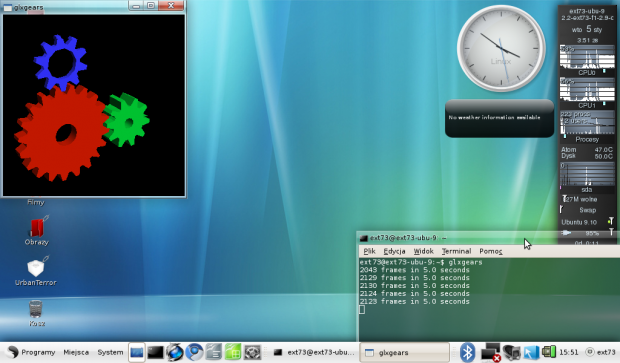
Task: Open the green spreadsheet launcher icon
Action: pyautogui.click(x=233, y=352)
